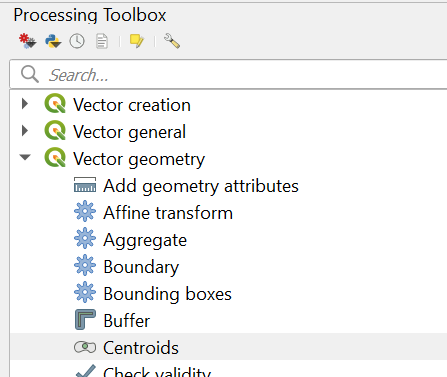Click QGIS icon beside Vector creation

pyautogui.click(x=55, y=104)
